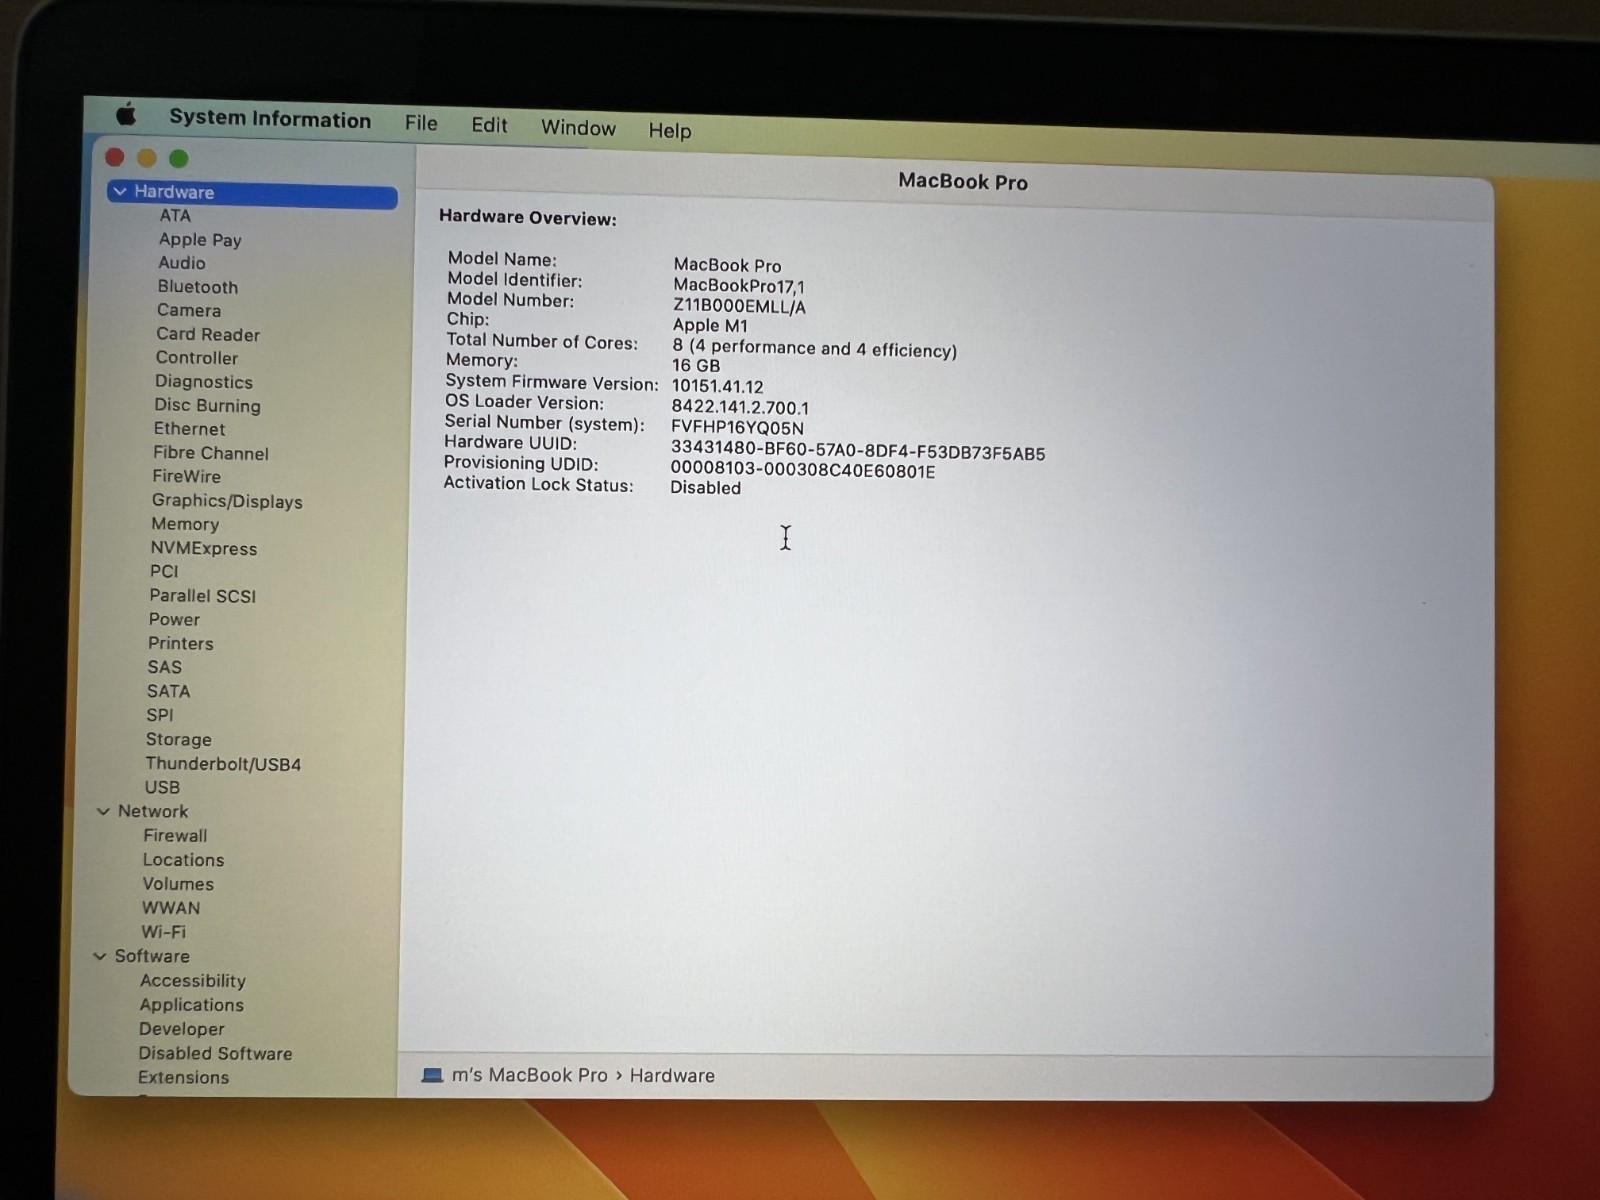The image size is (1600, 1200).
Task: Select Thunderbolt/USB4 in the sidebar
Action: pos(223,764)
